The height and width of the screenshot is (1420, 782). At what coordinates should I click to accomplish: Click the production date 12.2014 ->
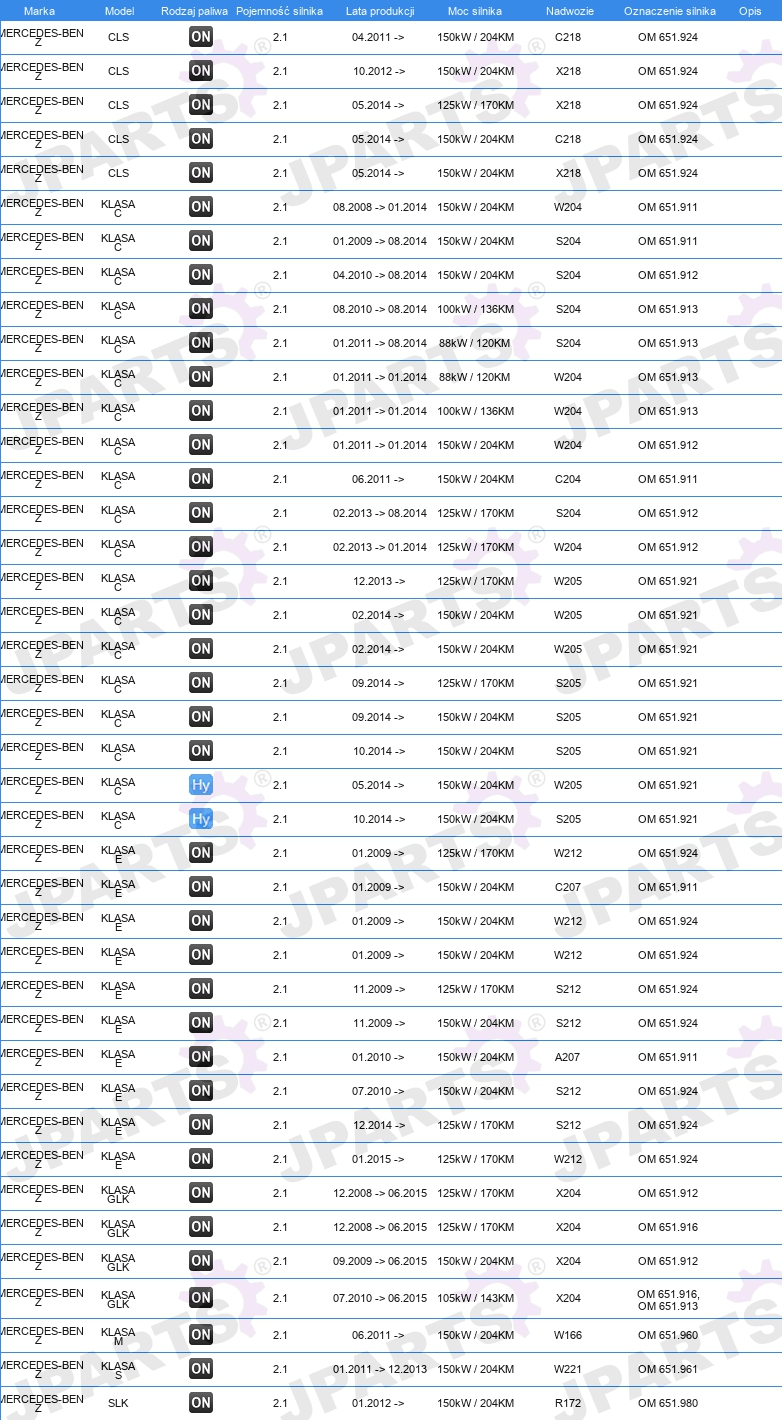(378, 1125)
